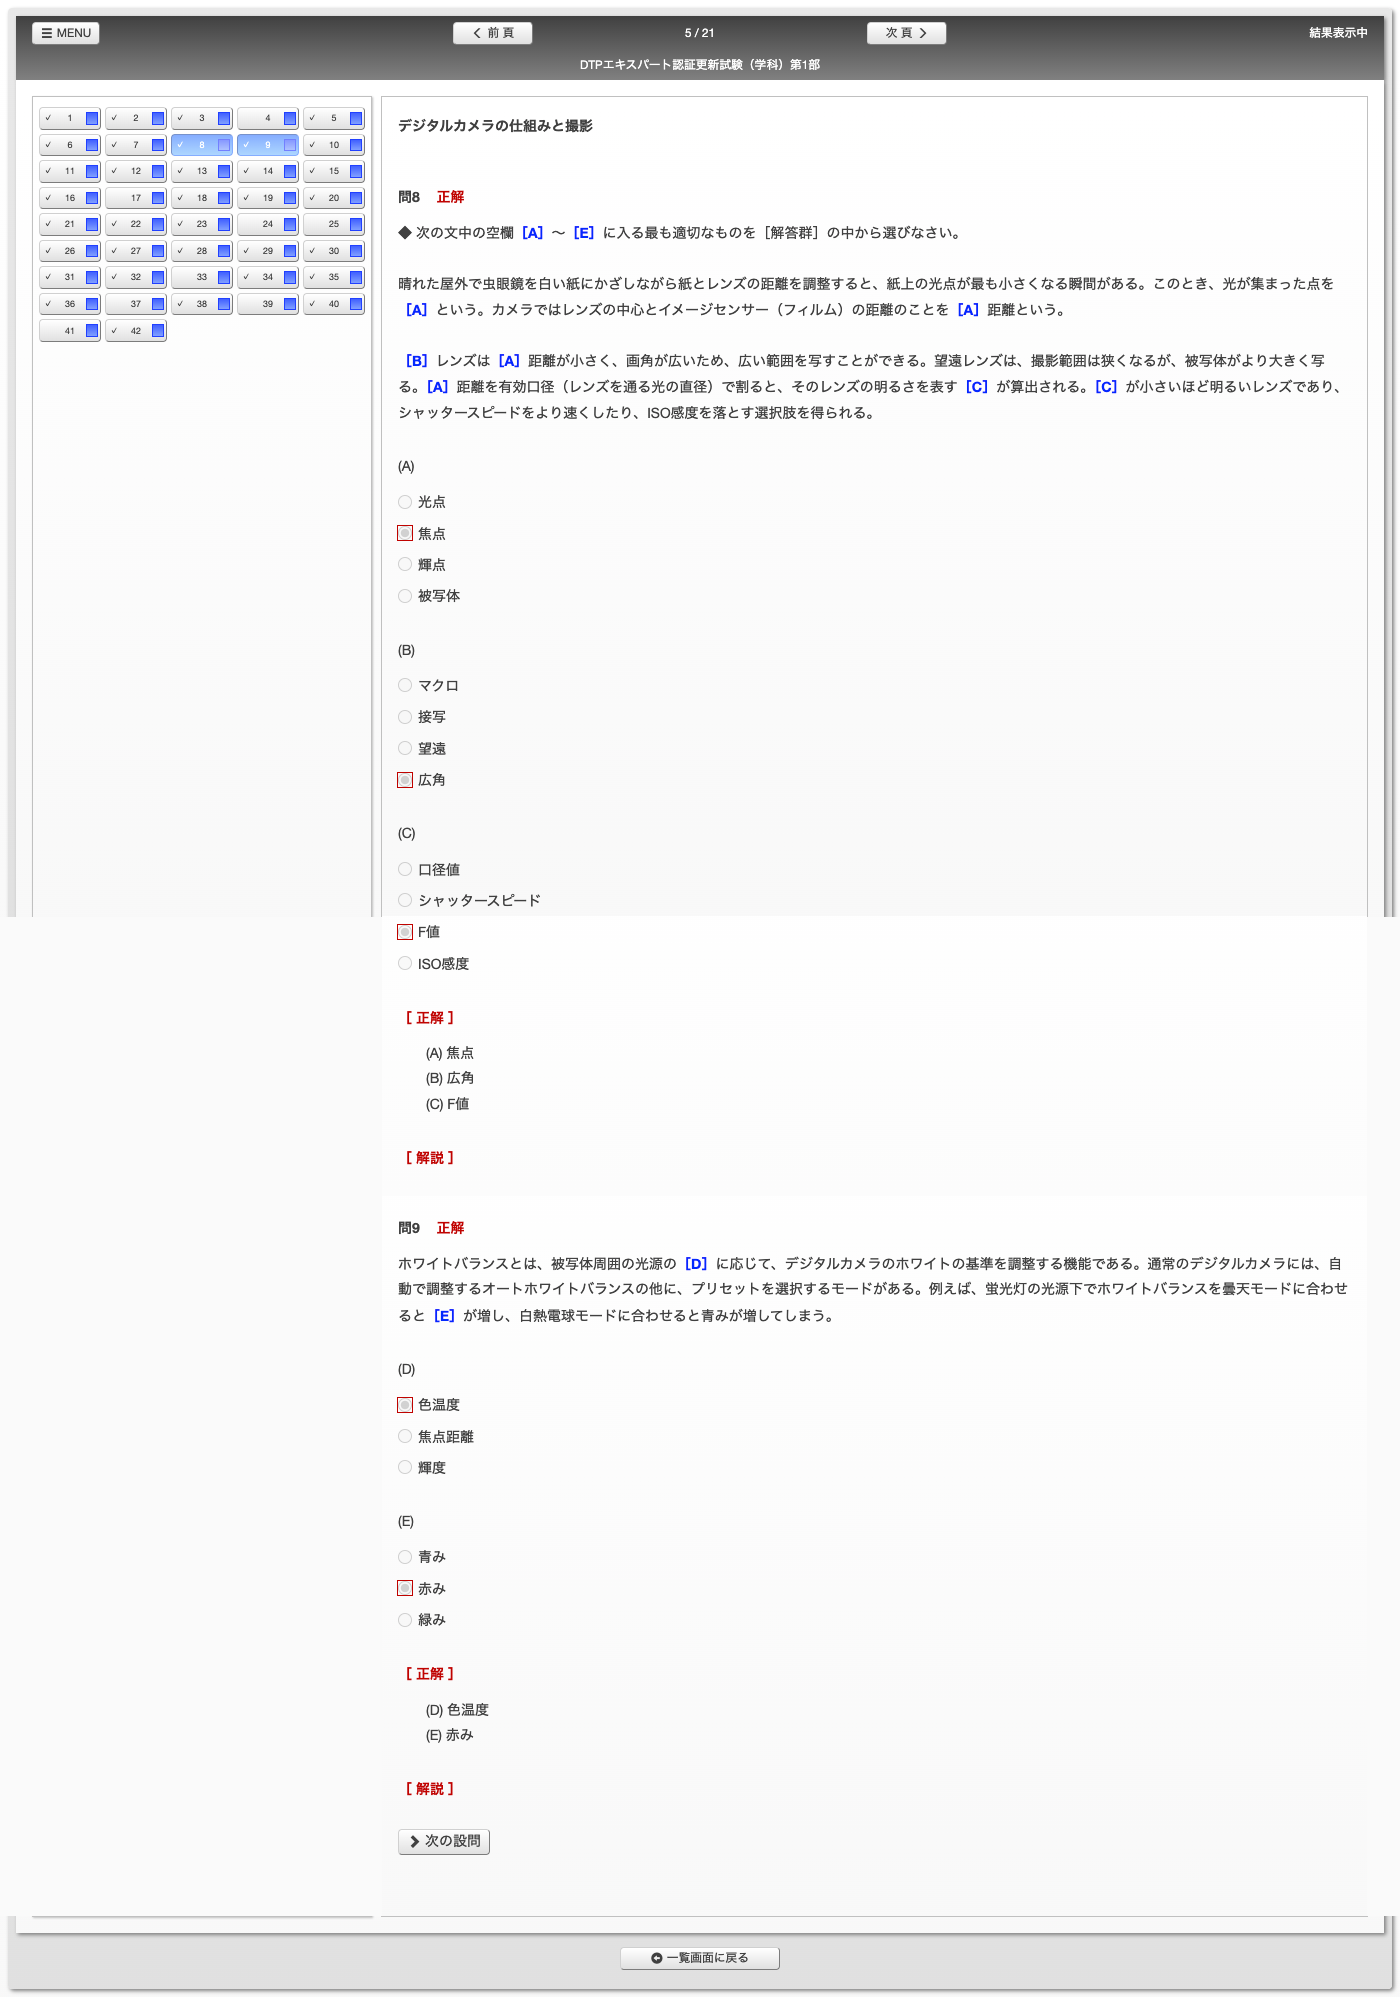1400x1997 pixels.
Task: Click the blue square icon for question 17
Action: coord(158,198)
